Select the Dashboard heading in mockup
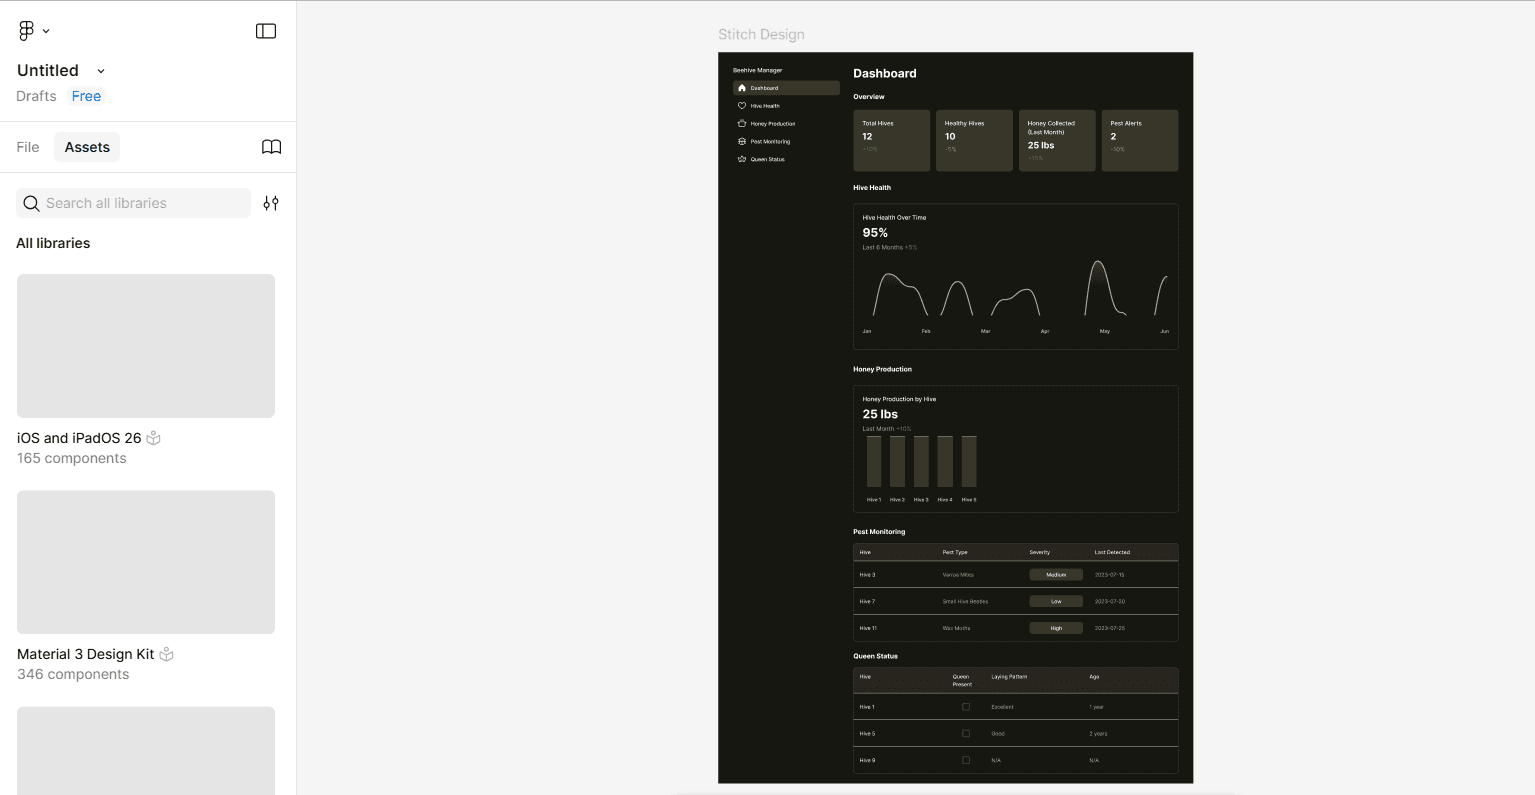This screenshot has width=1535, height=795. (x=885, y=73)
